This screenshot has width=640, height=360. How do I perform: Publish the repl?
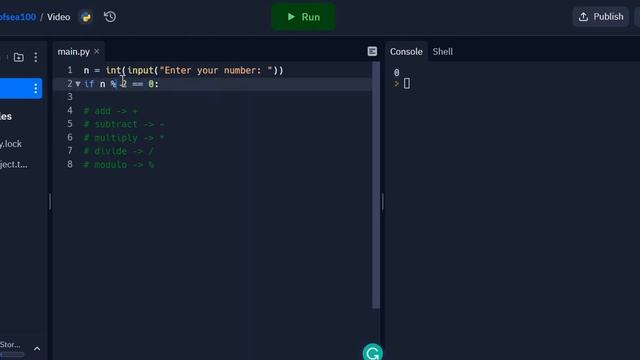(x=601, y=17)
